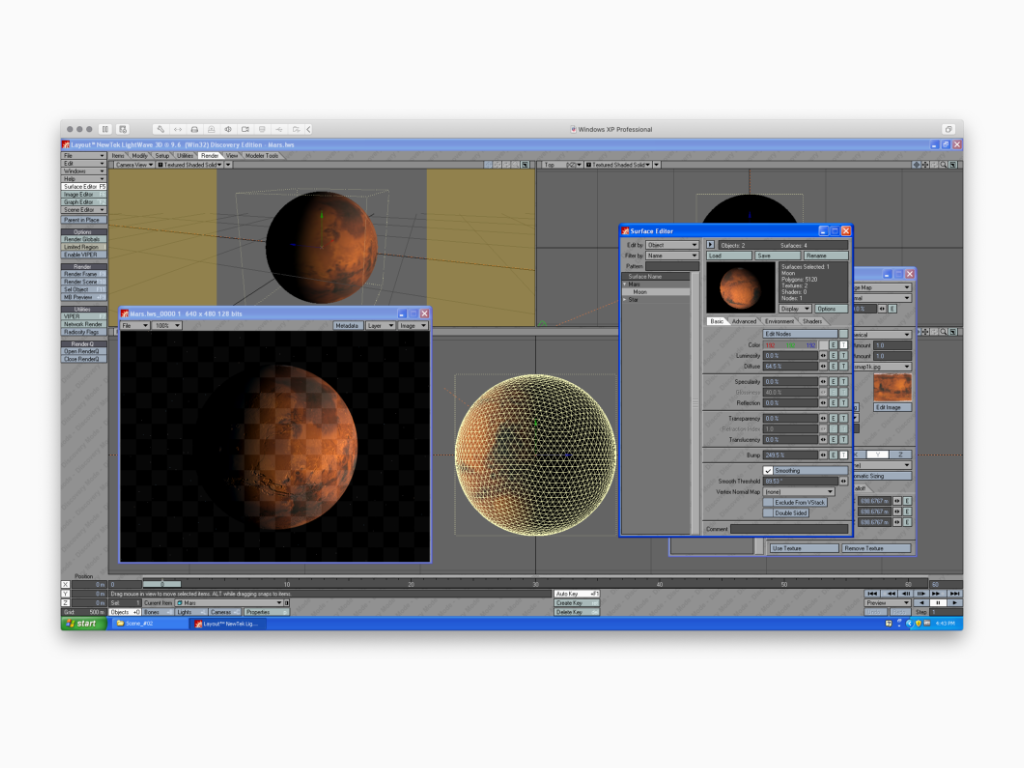Collapse the Mars surface tree item
Image resolution: width=1024 pixels, height=768 pixels.
[x=625, y=284]
